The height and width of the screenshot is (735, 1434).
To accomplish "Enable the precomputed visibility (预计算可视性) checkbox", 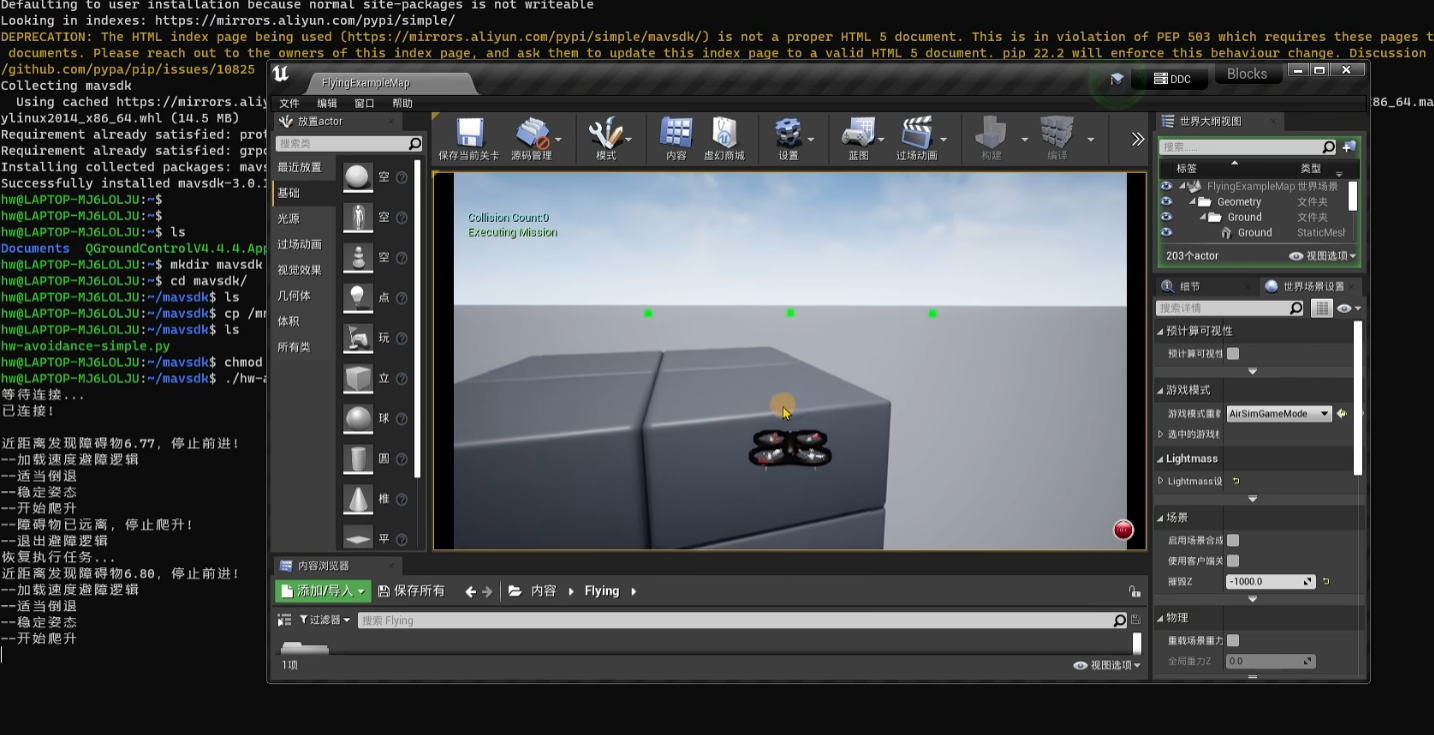I will 1233,353.
